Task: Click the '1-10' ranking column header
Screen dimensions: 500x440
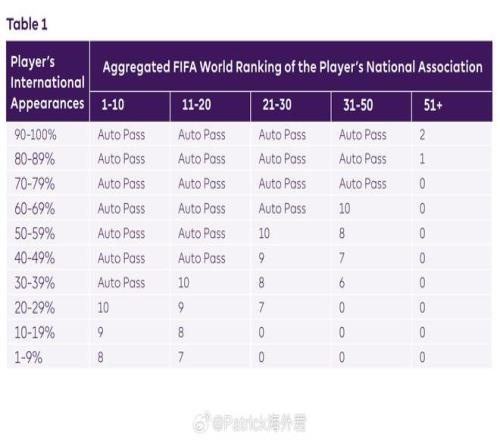Action: [113, 105]
